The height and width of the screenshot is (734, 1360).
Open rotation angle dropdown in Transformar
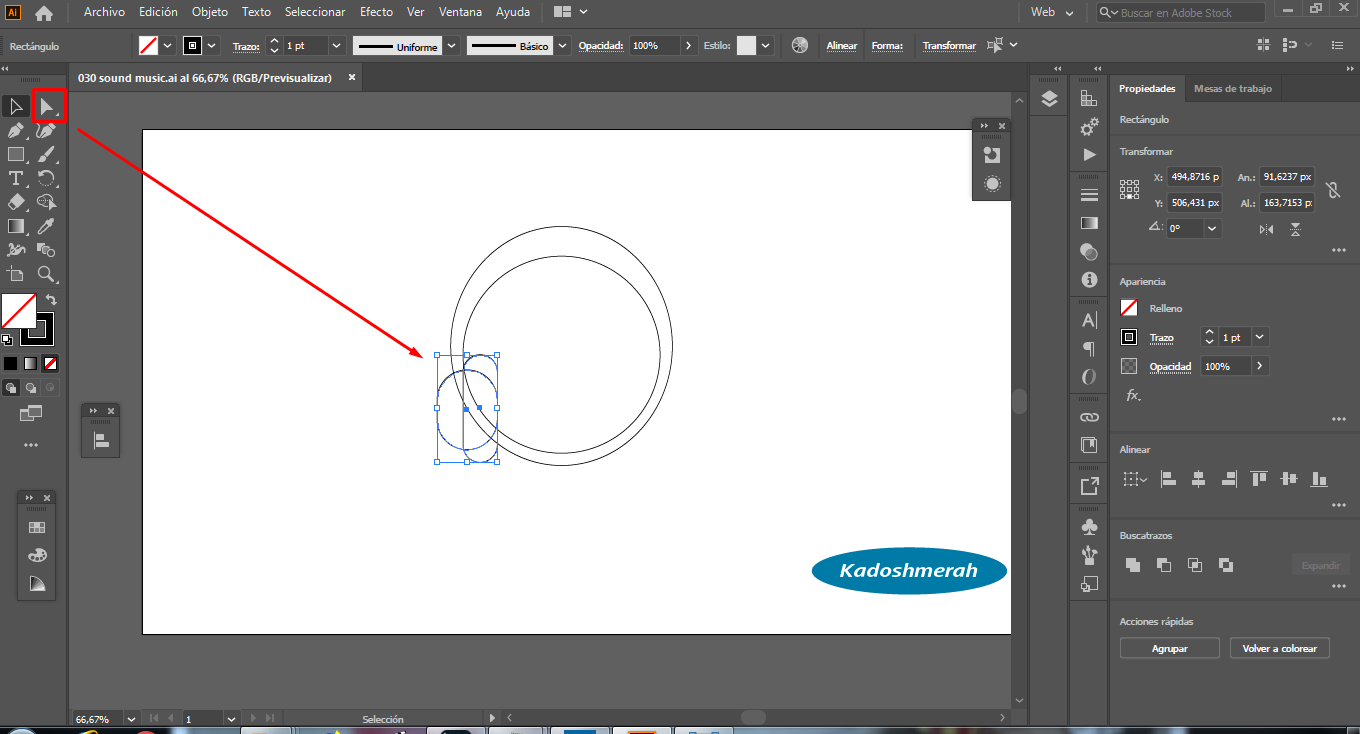[x=1213, y=228]
